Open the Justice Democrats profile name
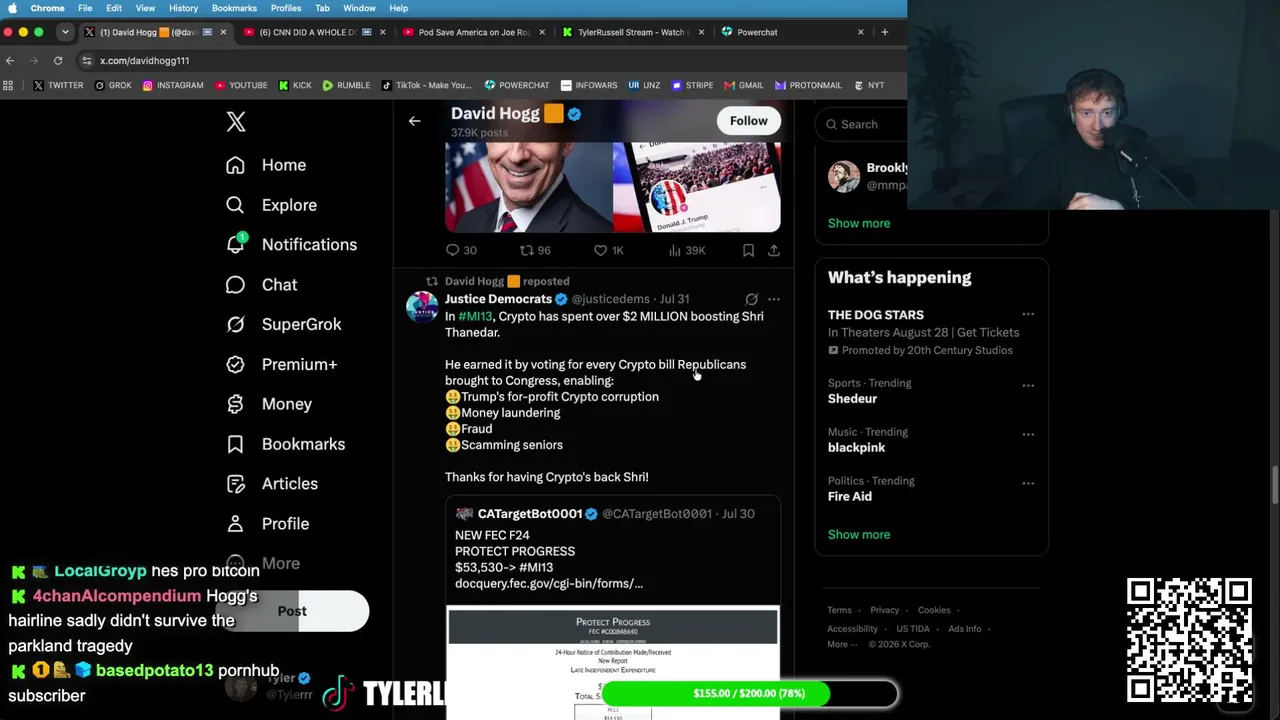The width and height of the screenshot is (1280, 720). pyautogui.click(x=498, y=299)
